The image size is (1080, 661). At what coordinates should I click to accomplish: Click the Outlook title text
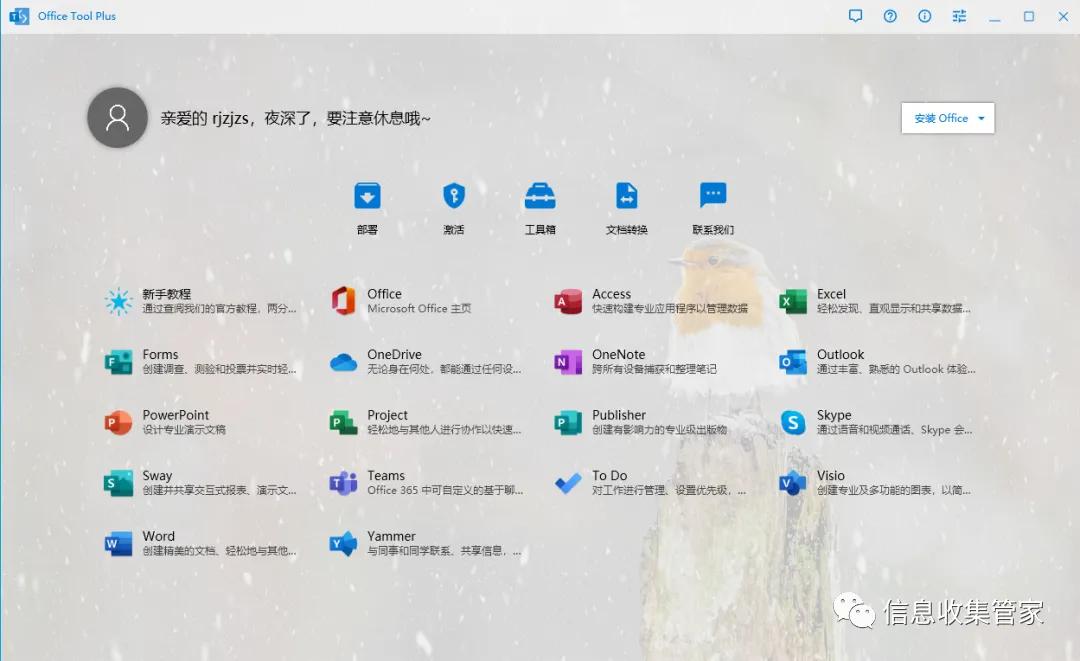840,355
